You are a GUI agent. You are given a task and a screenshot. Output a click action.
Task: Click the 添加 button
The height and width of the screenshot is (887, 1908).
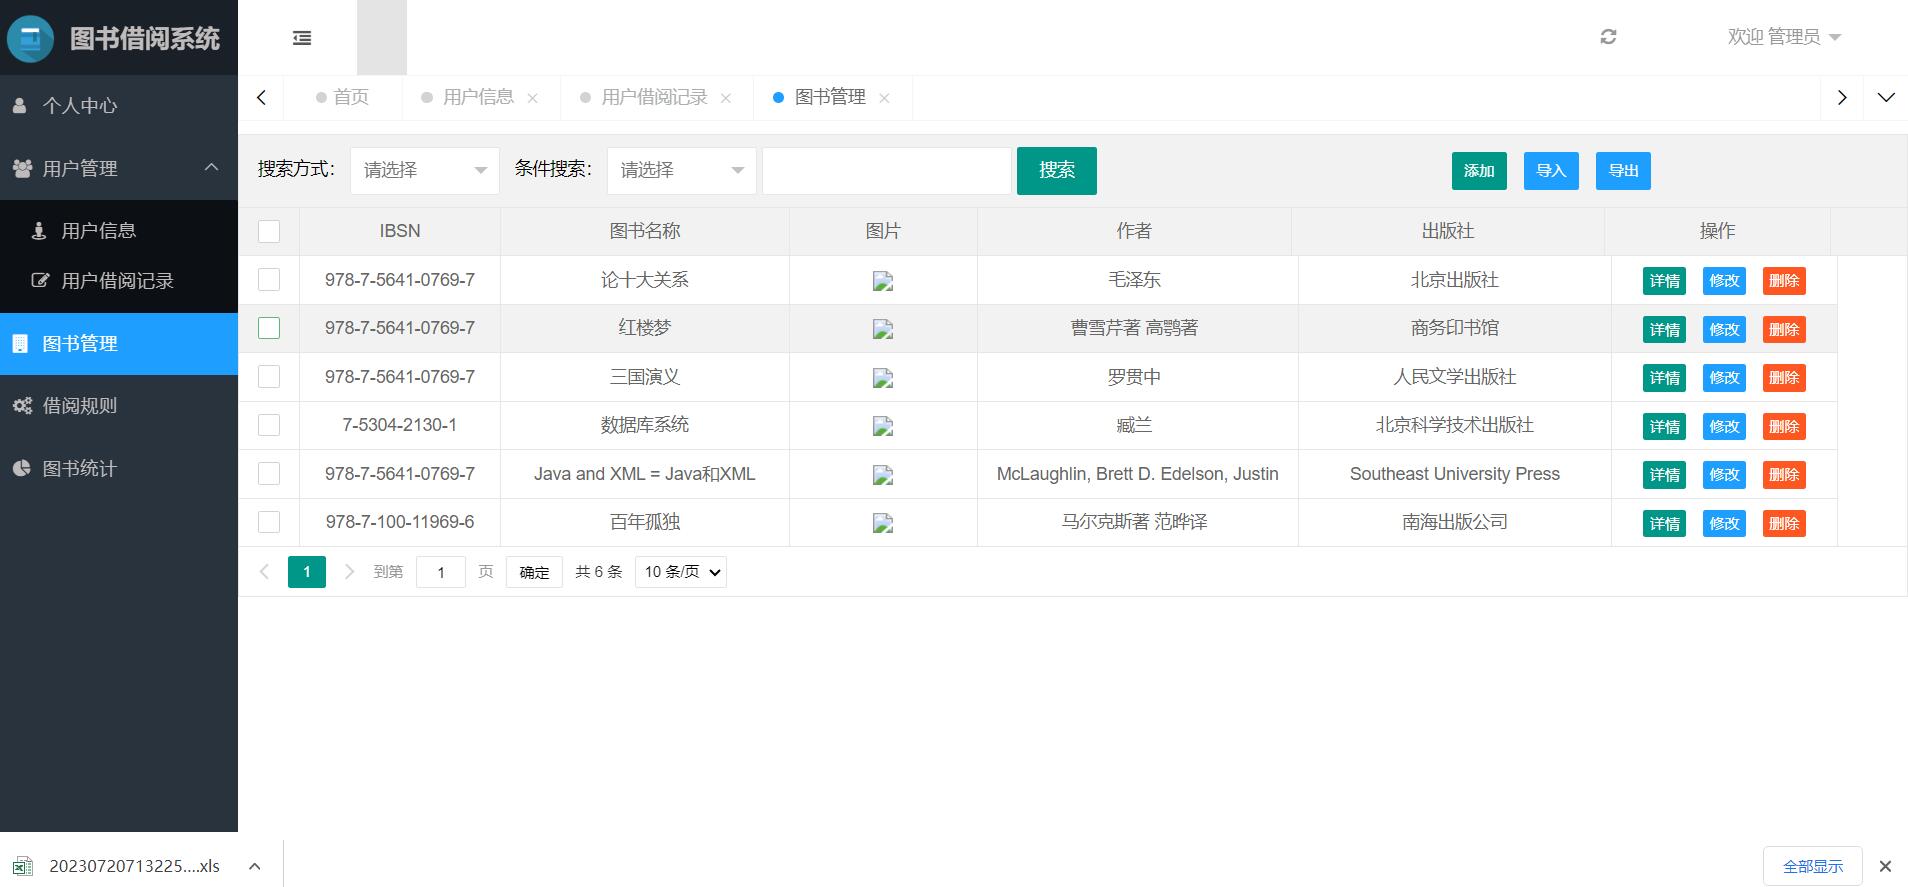[1479, 171]
